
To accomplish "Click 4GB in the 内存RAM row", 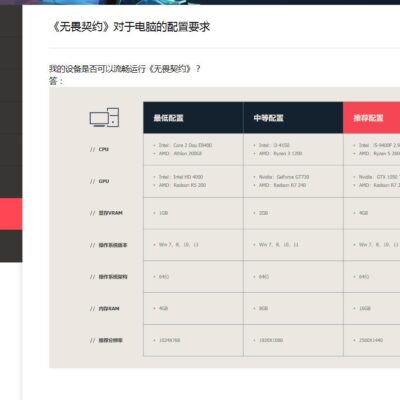I will pos(163,308).
